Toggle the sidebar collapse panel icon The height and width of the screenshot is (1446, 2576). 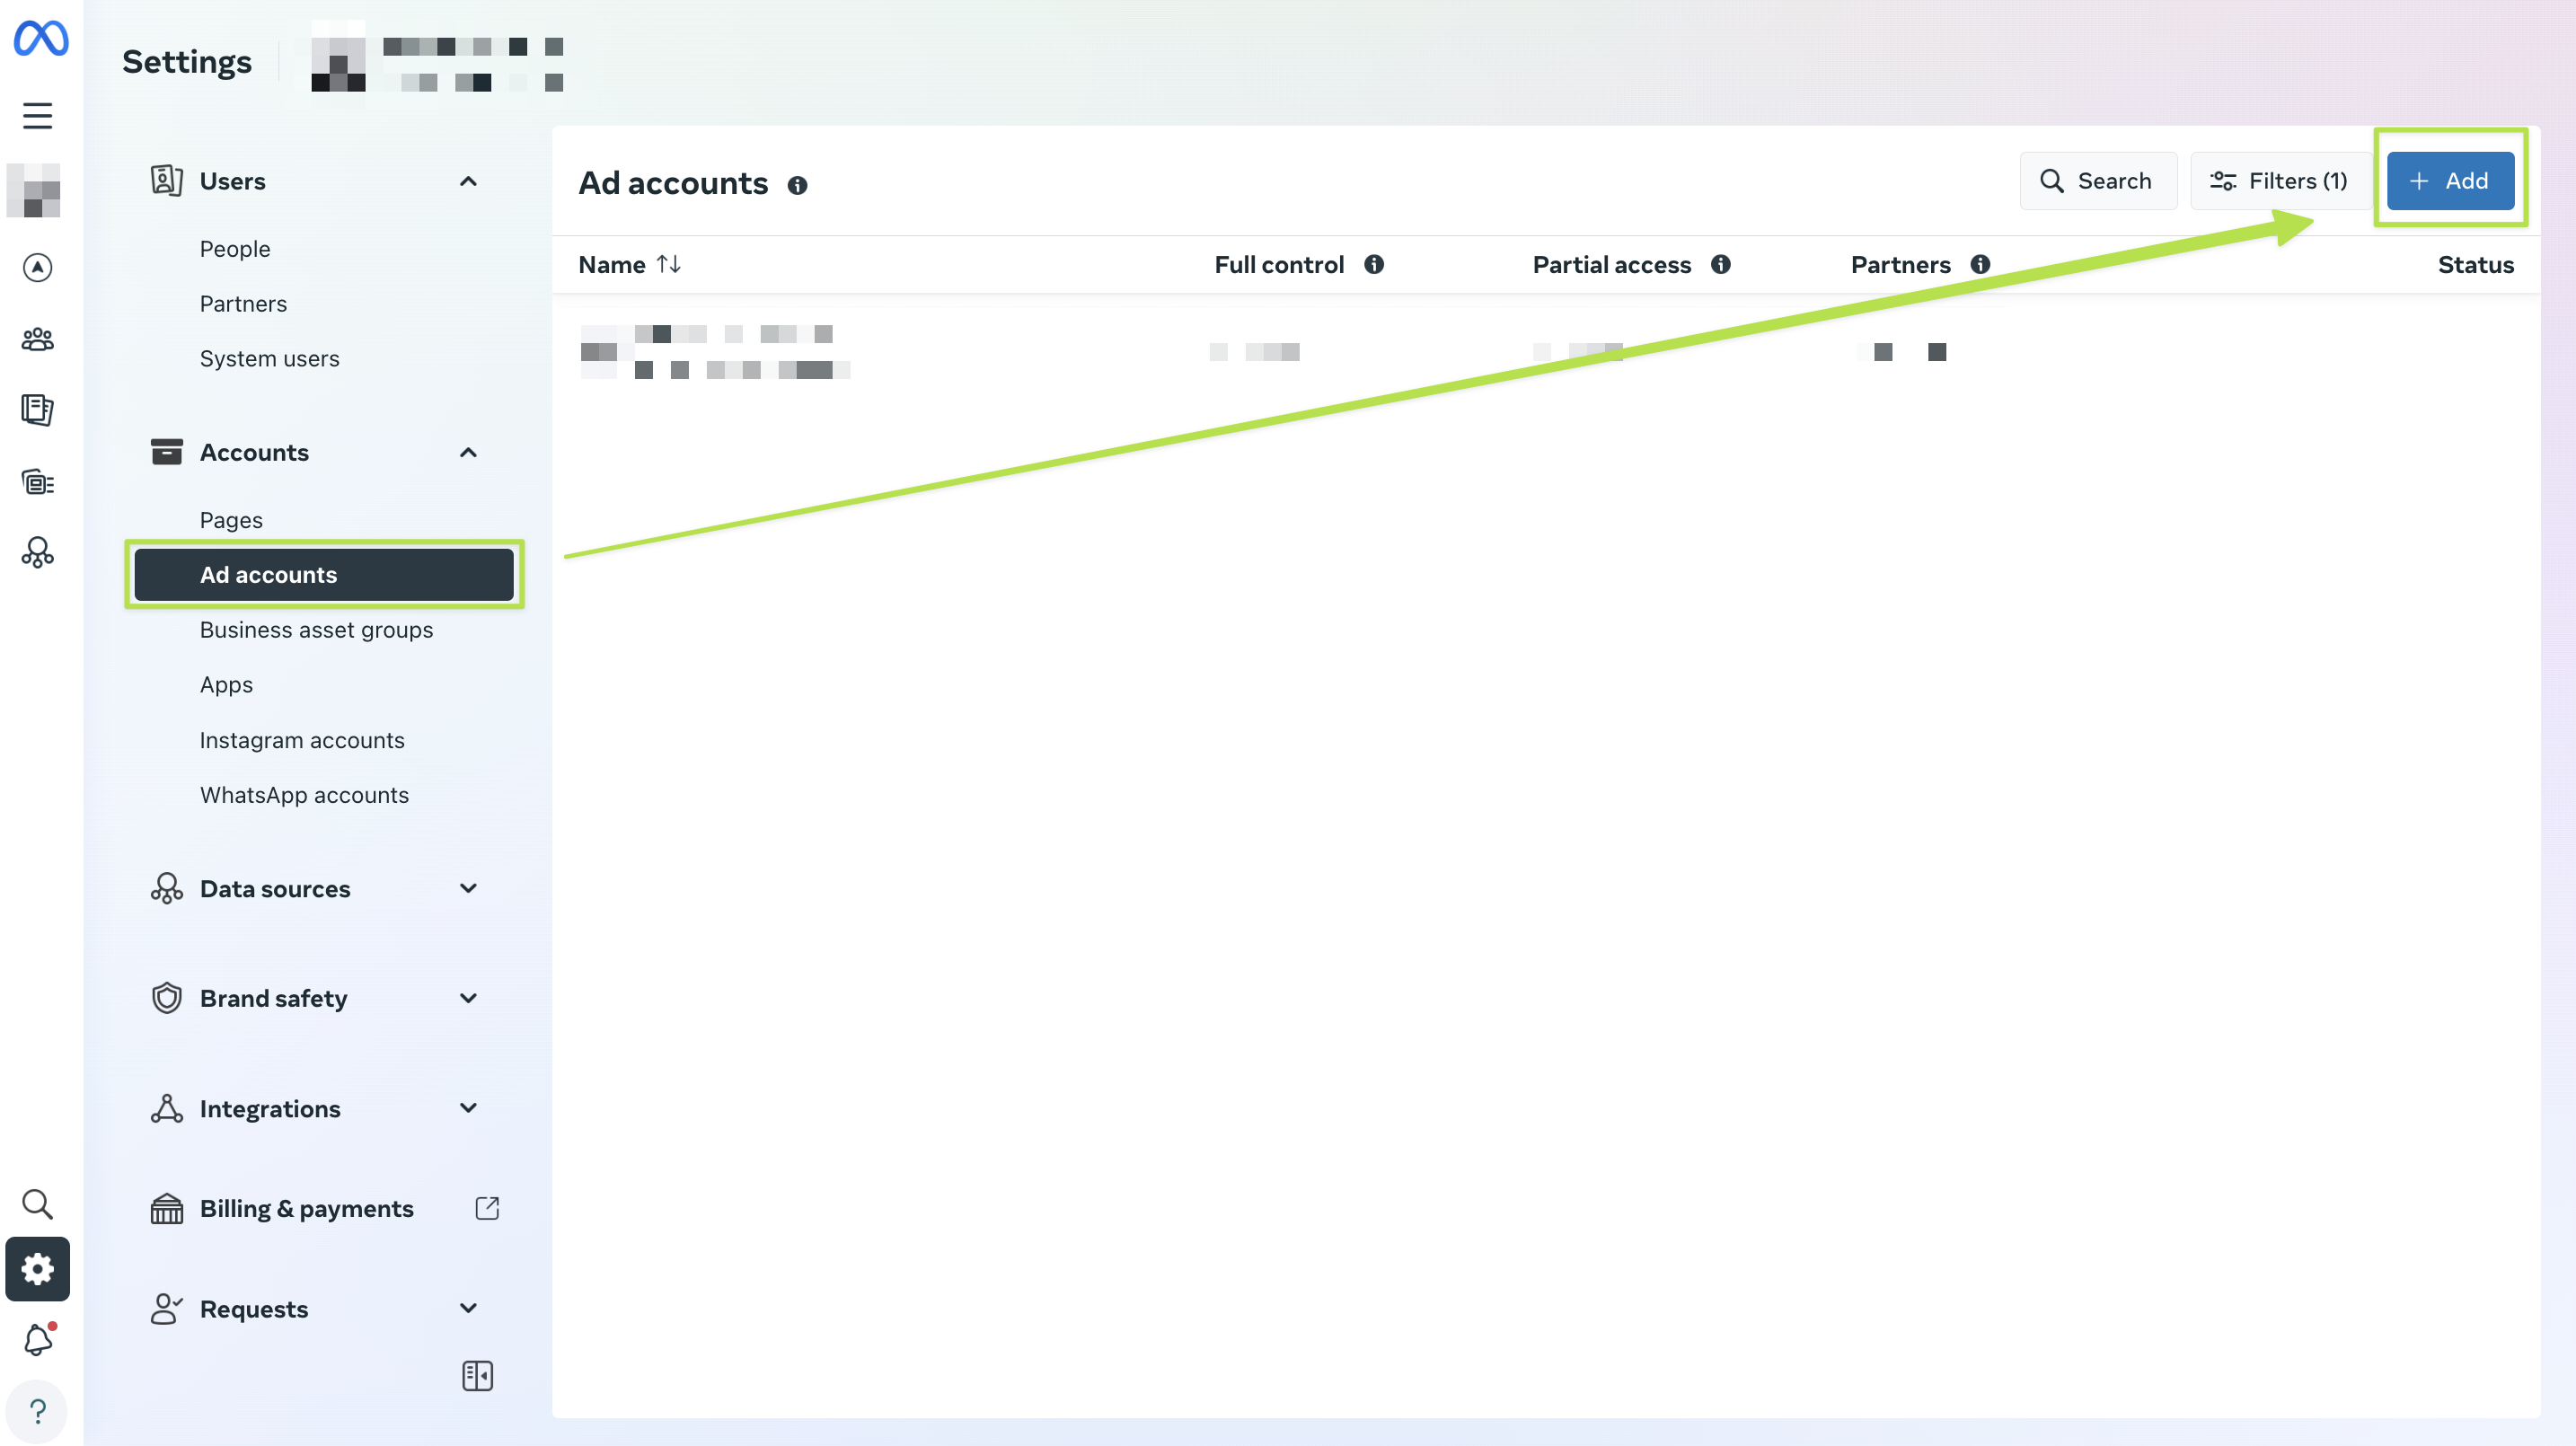click(x=477, y=1376)
